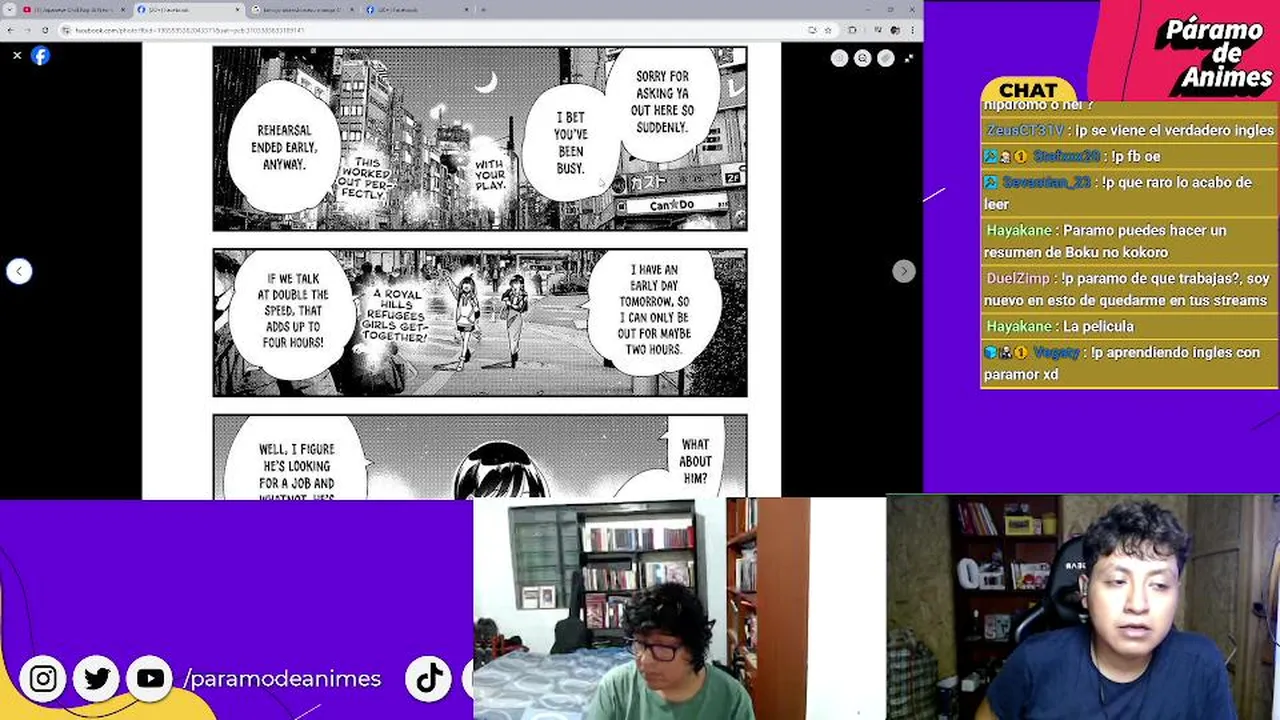Click browser forward arrow
This screenshot has height=720, width=1280.
pyautogui.click(x=27, y=30)
